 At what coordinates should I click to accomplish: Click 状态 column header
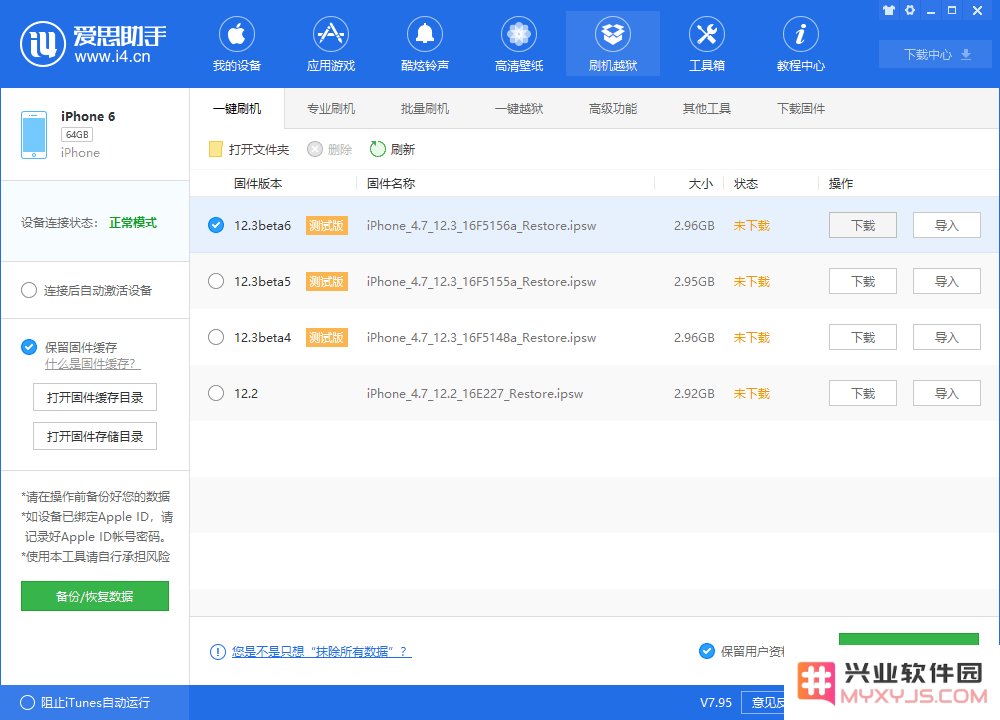pyautogui.click(x=746, y=184)
